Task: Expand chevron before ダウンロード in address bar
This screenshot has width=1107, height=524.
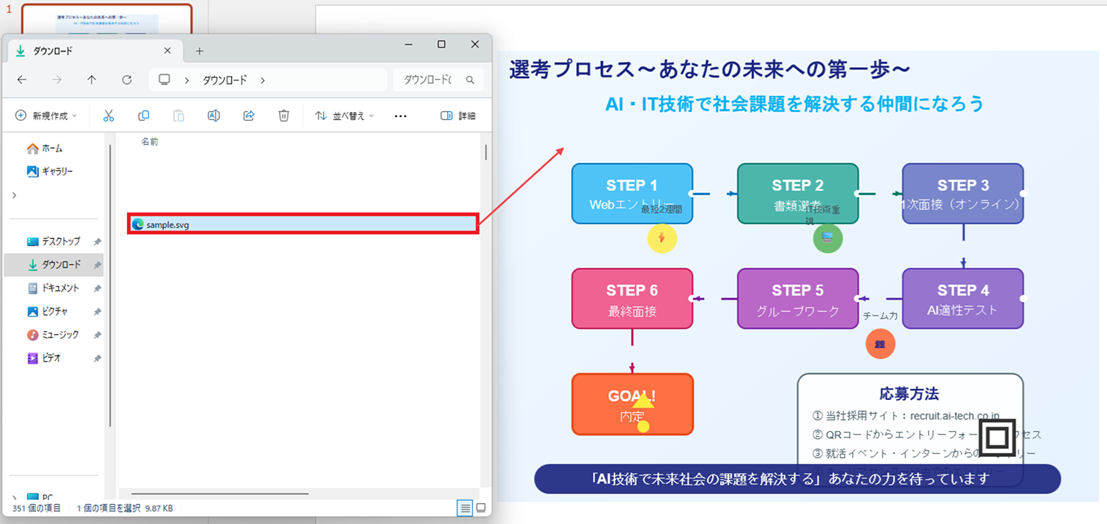Action: click(x=186, y=80)
